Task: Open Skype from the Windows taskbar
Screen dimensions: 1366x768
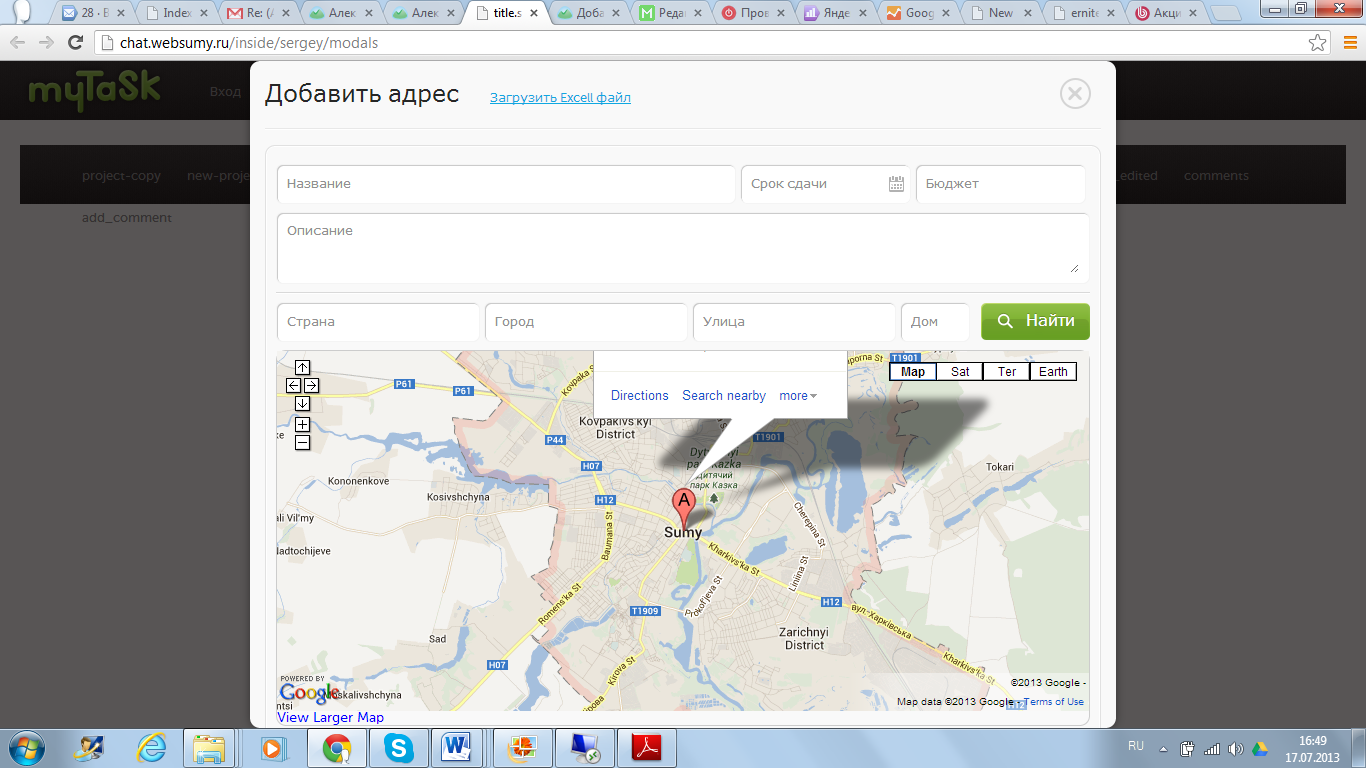Action: [x=398, y=747]
